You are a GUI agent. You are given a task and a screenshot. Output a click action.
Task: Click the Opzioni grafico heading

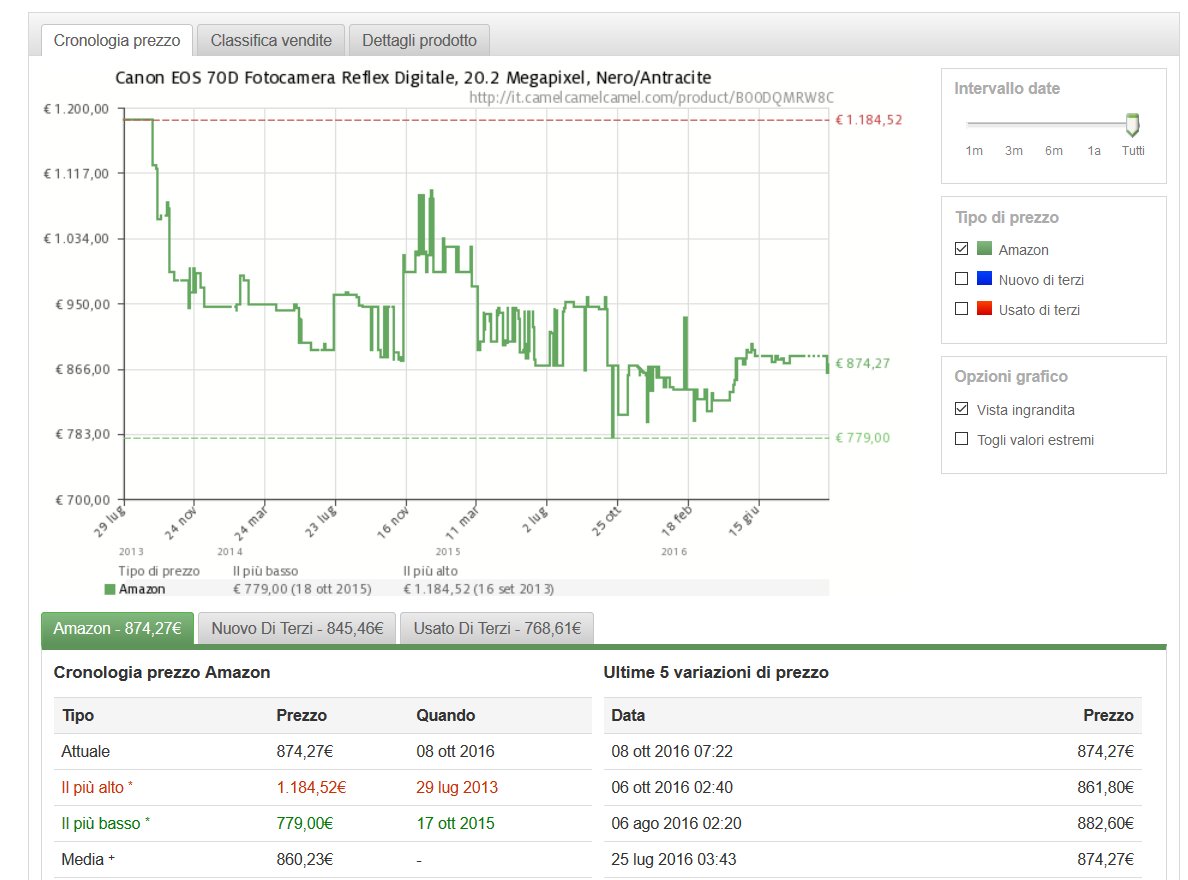coord(1011,377)
